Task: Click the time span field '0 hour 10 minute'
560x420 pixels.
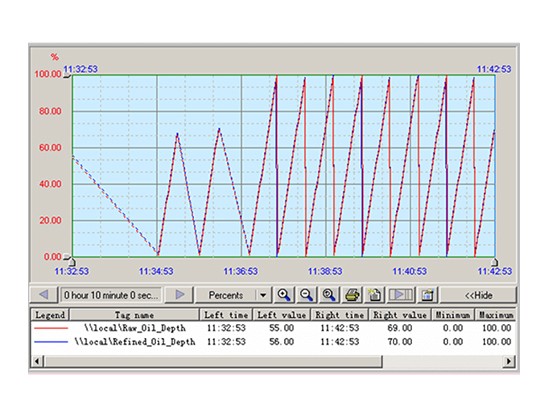Action: pos(111,295)
